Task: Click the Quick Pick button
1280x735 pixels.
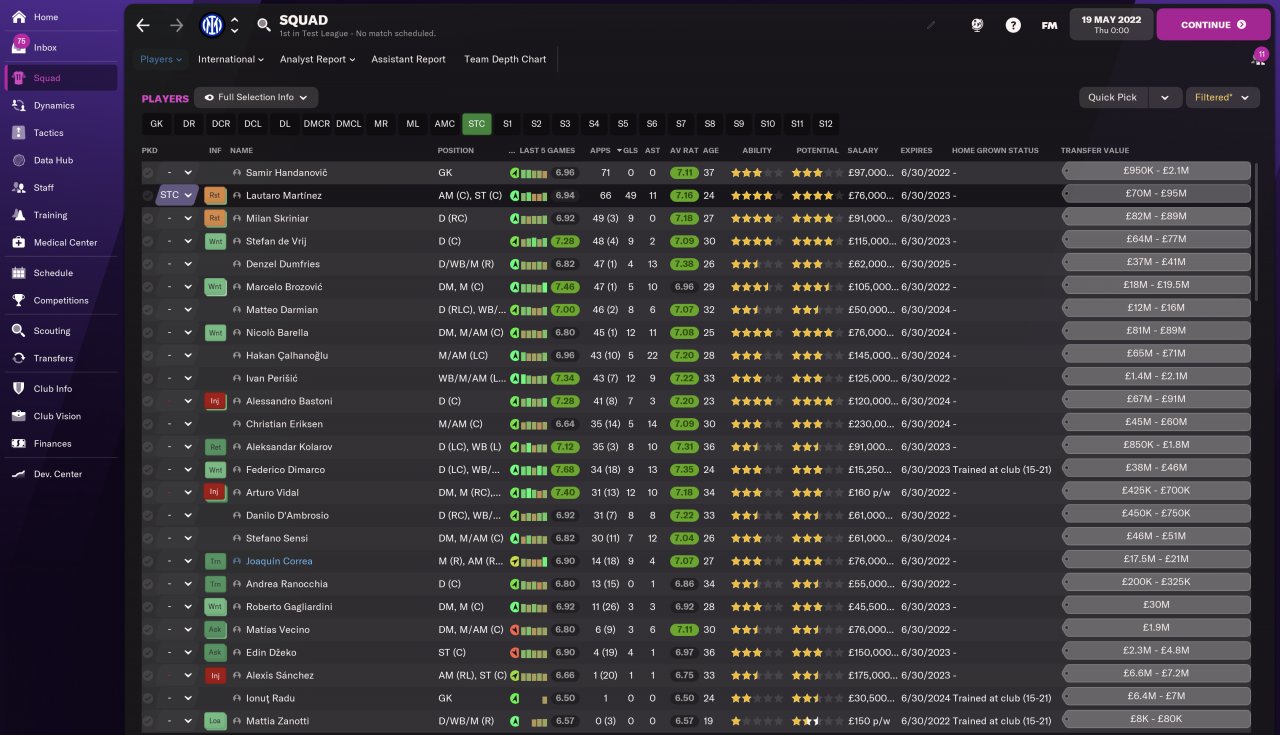Action: tap(1113, 97)
